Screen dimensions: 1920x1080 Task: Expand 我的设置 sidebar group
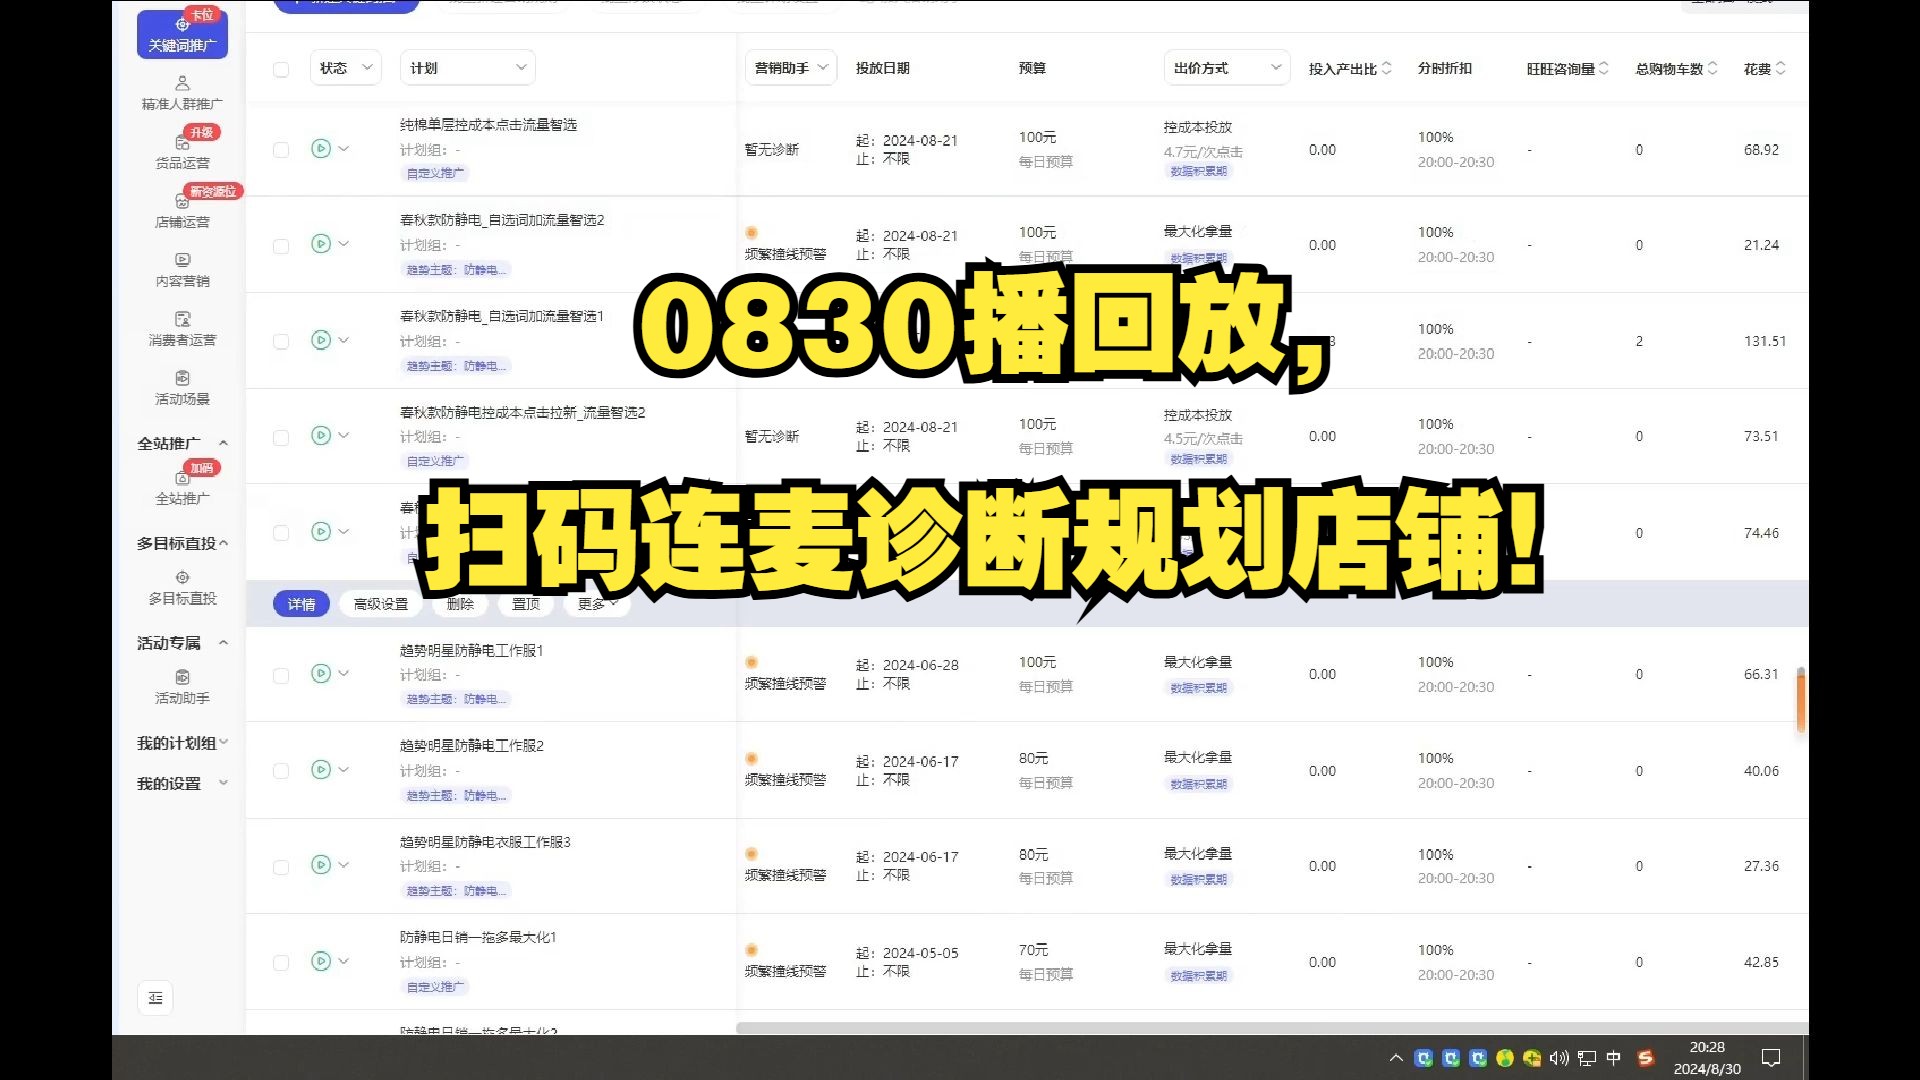coord(223,783)
